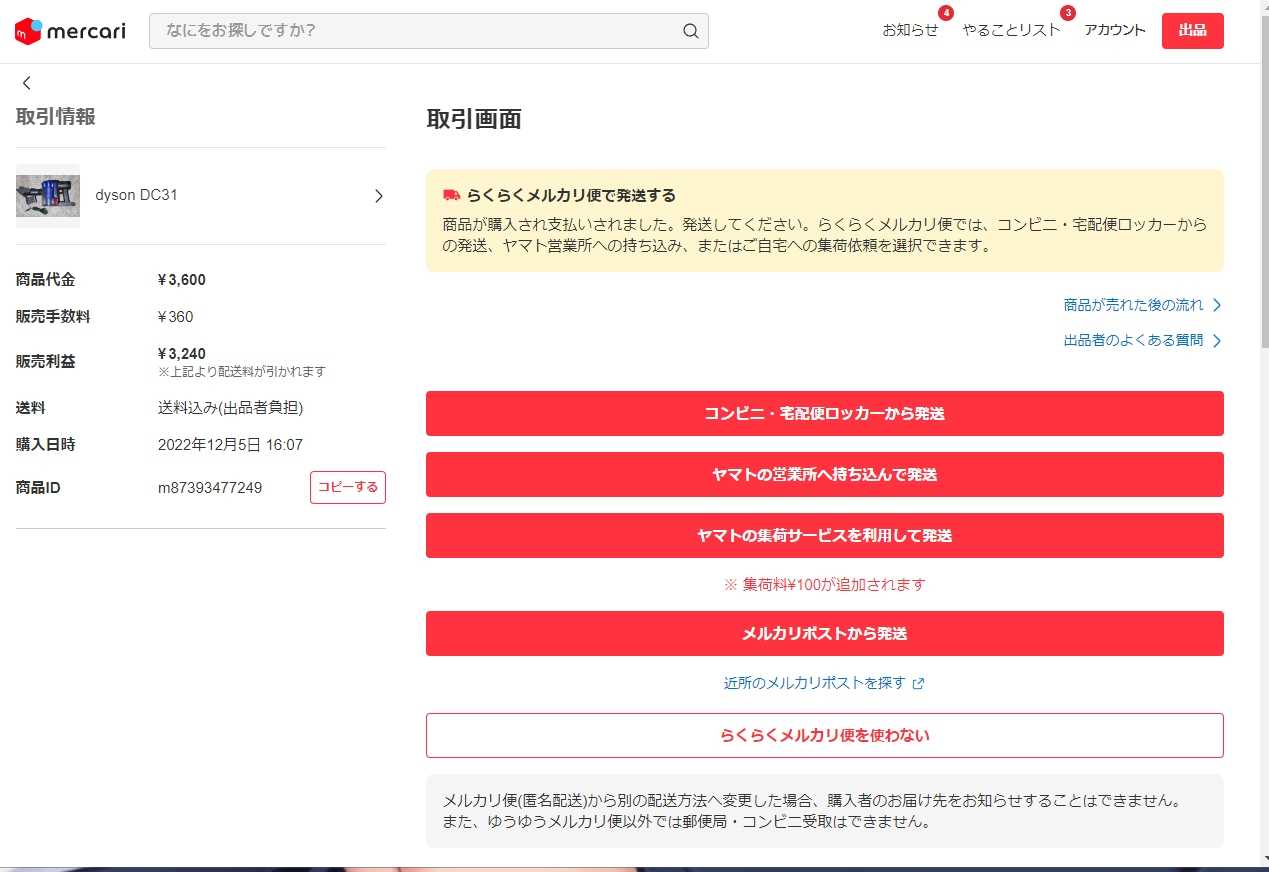Image resolution: width=1269 pixels, height=872 pixels.
Task: Select ヤマトの集荷サービスを利用して発送
Action: [x=824, y=536]
